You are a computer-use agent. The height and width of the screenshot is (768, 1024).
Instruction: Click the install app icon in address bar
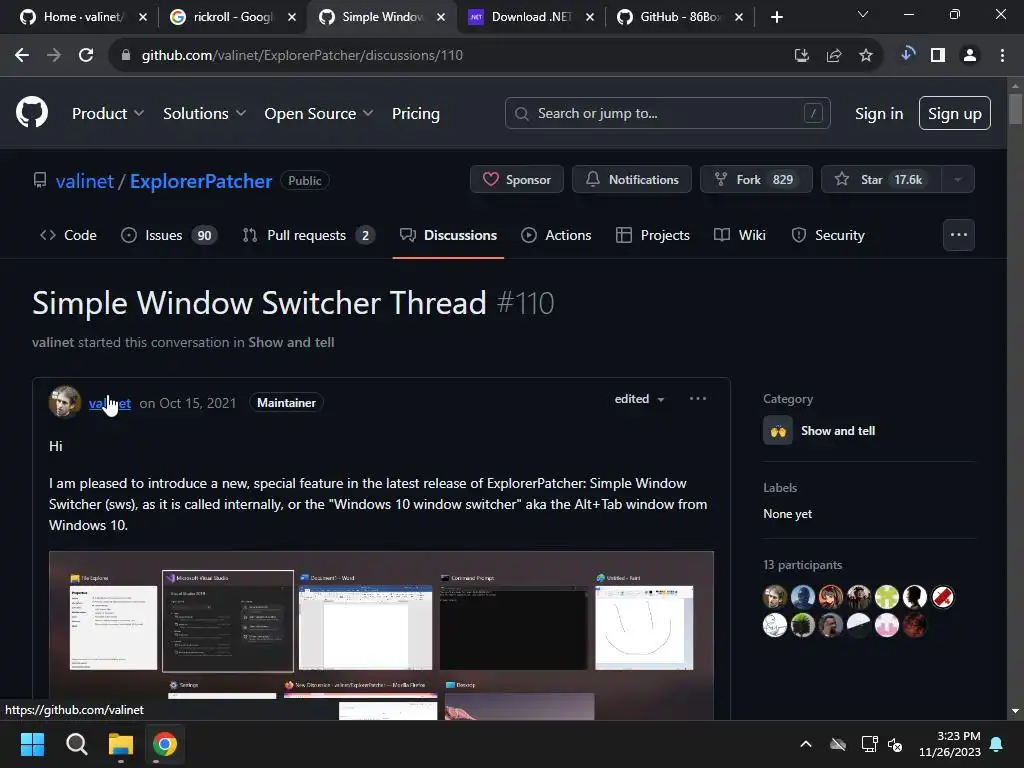click(802, 56)
